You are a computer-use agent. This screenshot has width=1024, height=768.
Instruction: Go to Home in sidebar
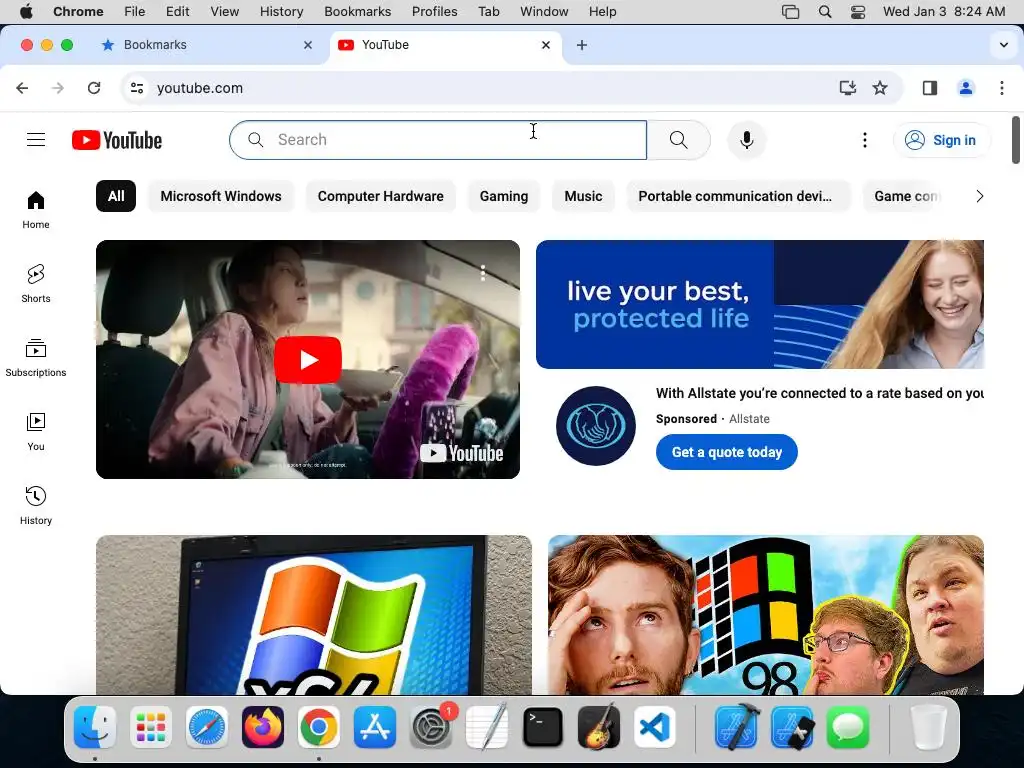[36, 210]
